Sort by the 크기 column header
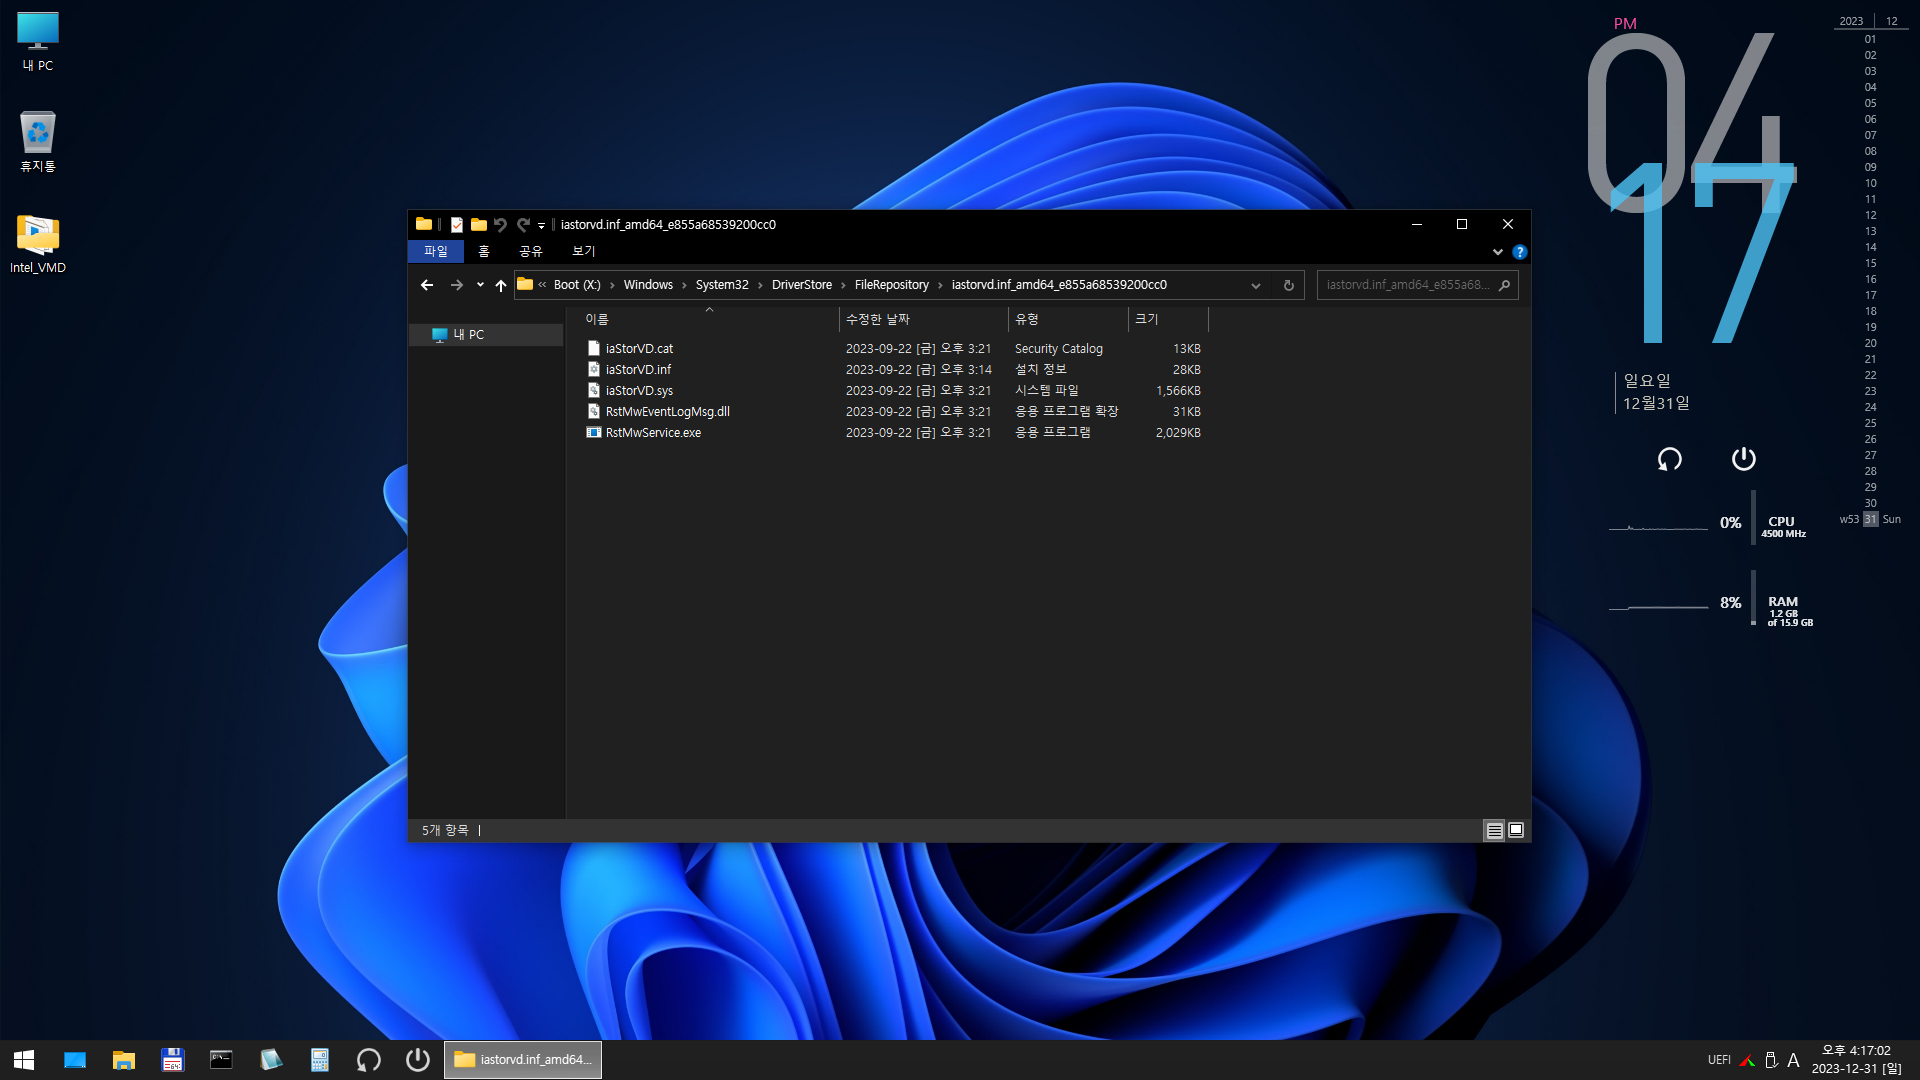Viewport: 1920px width, 1080px height. (x=1168, y=319)
